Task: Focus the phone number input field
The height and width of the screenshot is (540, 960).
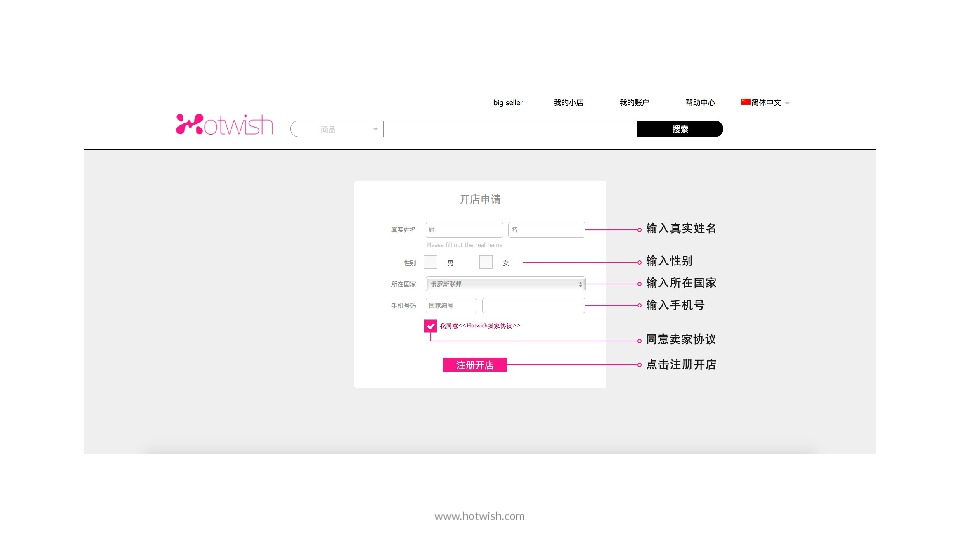Action: click(x=534, y=305)
